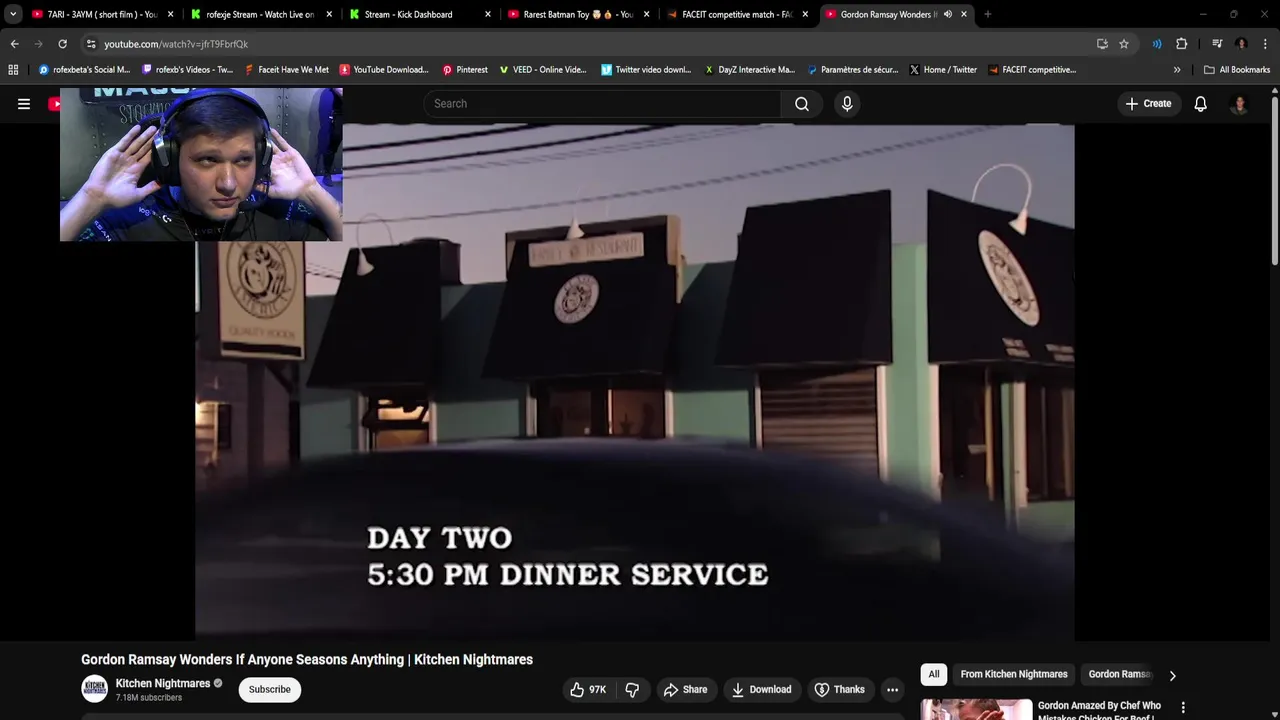Open the tab search dropdown arrow
The image size is (1280, 720).
[13, 14]
